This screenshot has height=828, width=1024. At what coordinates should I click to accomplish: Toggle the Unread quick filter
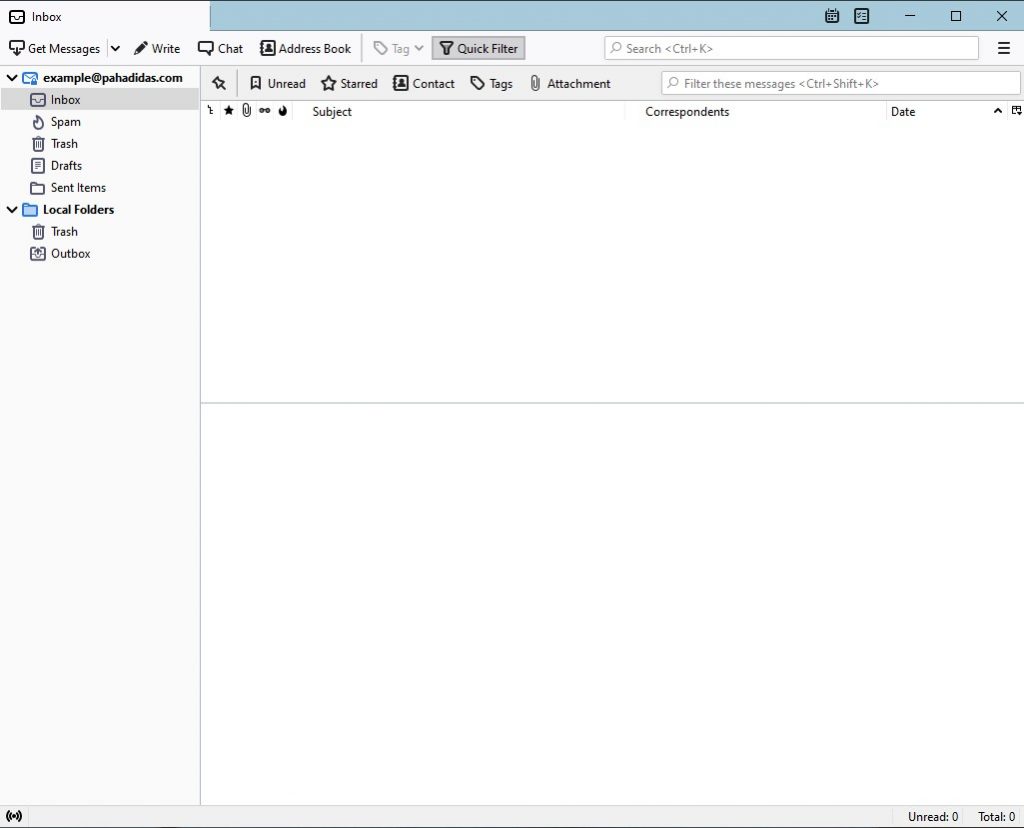click(x=277, y=83)
